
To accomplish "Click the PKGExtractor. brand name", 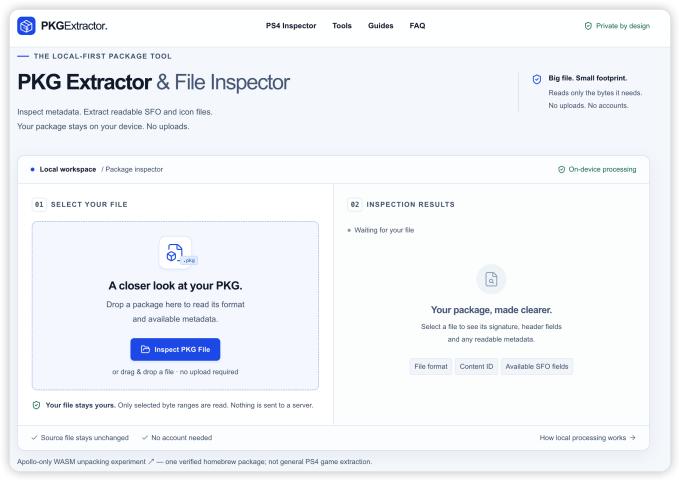I will click(x=74, y=26).
